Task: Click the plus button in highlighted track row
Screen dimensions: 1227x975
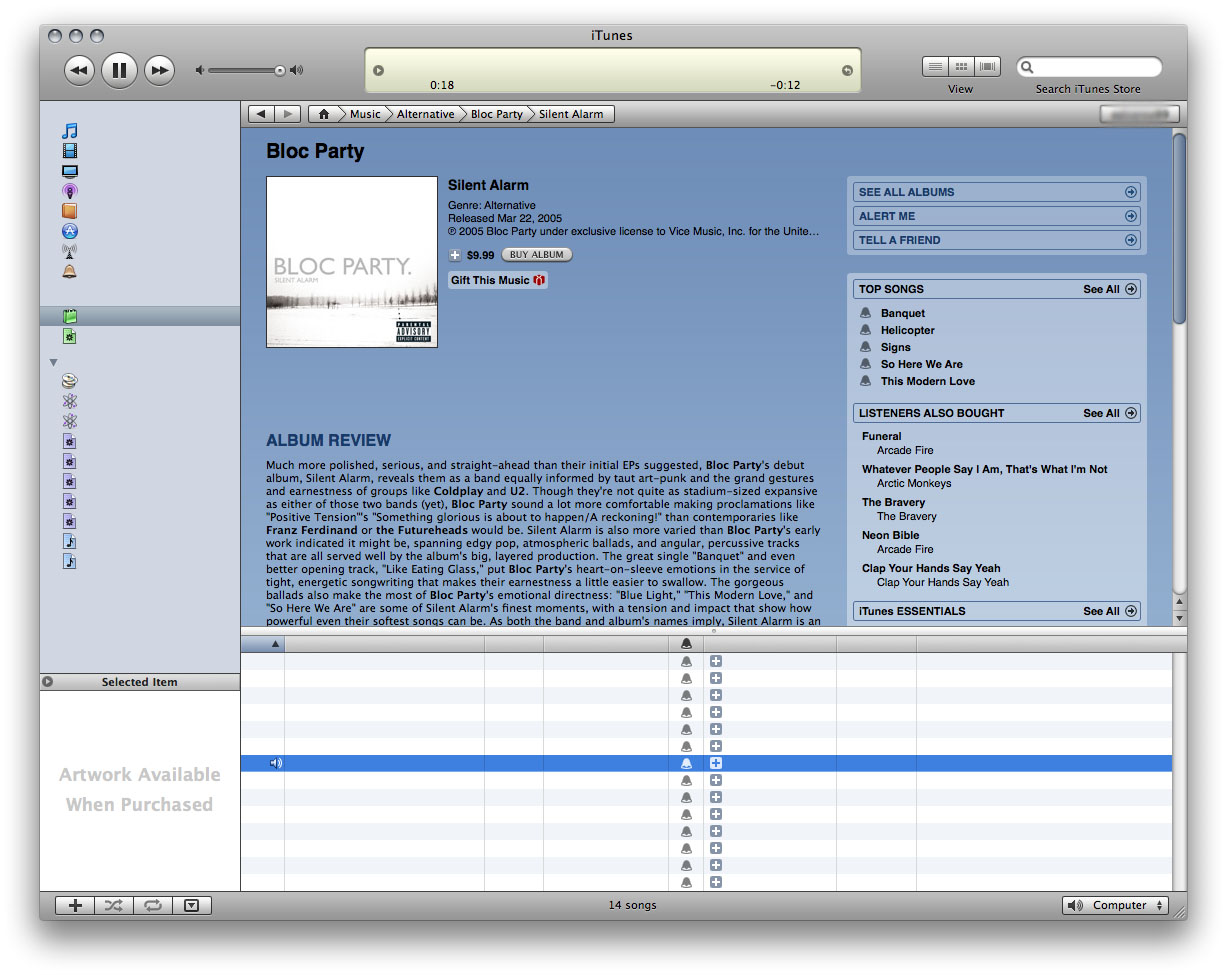Action: coord(716,763)
